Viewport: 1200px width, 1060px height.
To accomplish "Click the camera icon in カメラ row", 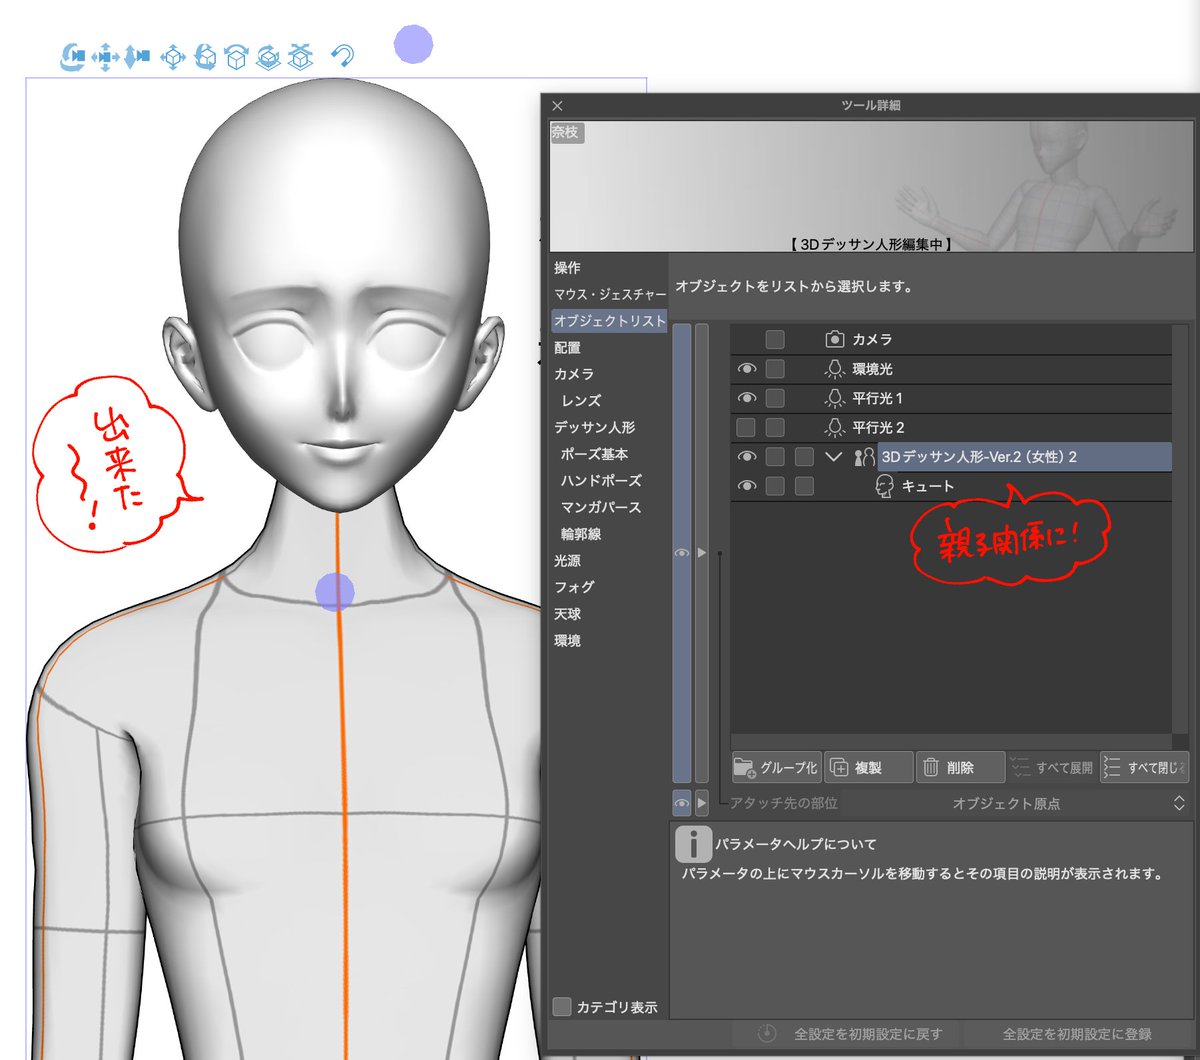I will tap(835, 340).
